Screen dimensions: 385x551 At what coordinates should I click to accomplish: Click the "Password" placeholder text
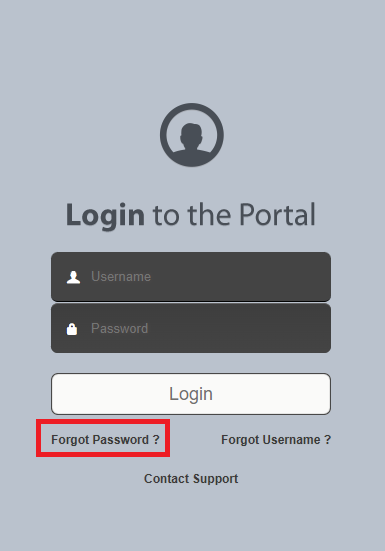119,329
